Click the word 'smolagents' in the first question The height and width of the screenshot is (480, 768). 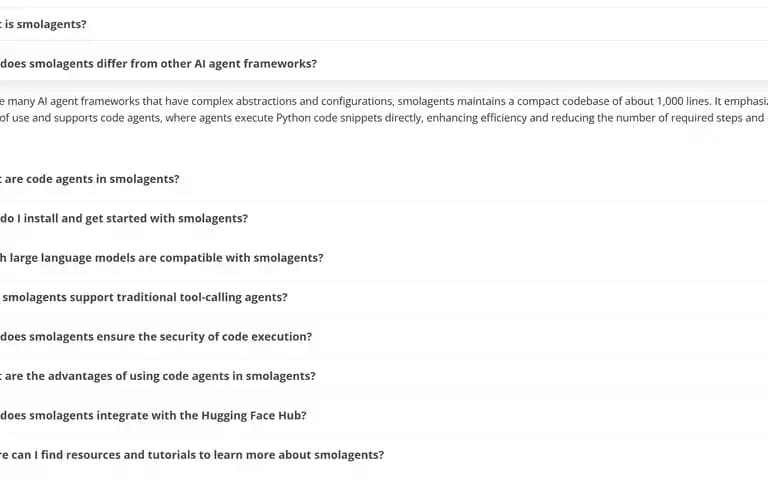[51, 24]
